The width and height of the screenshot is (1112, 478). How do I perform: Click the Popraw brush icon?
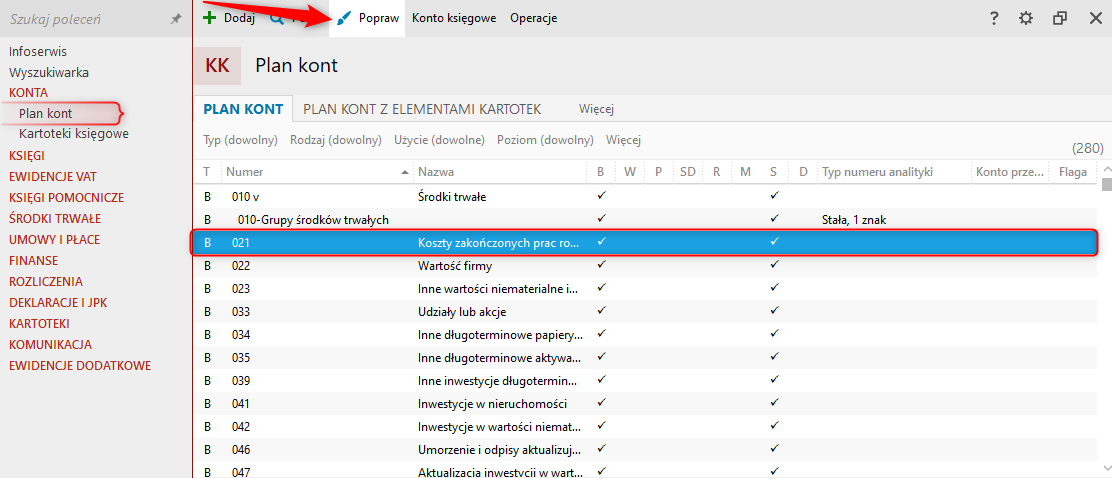click(344, 18)
